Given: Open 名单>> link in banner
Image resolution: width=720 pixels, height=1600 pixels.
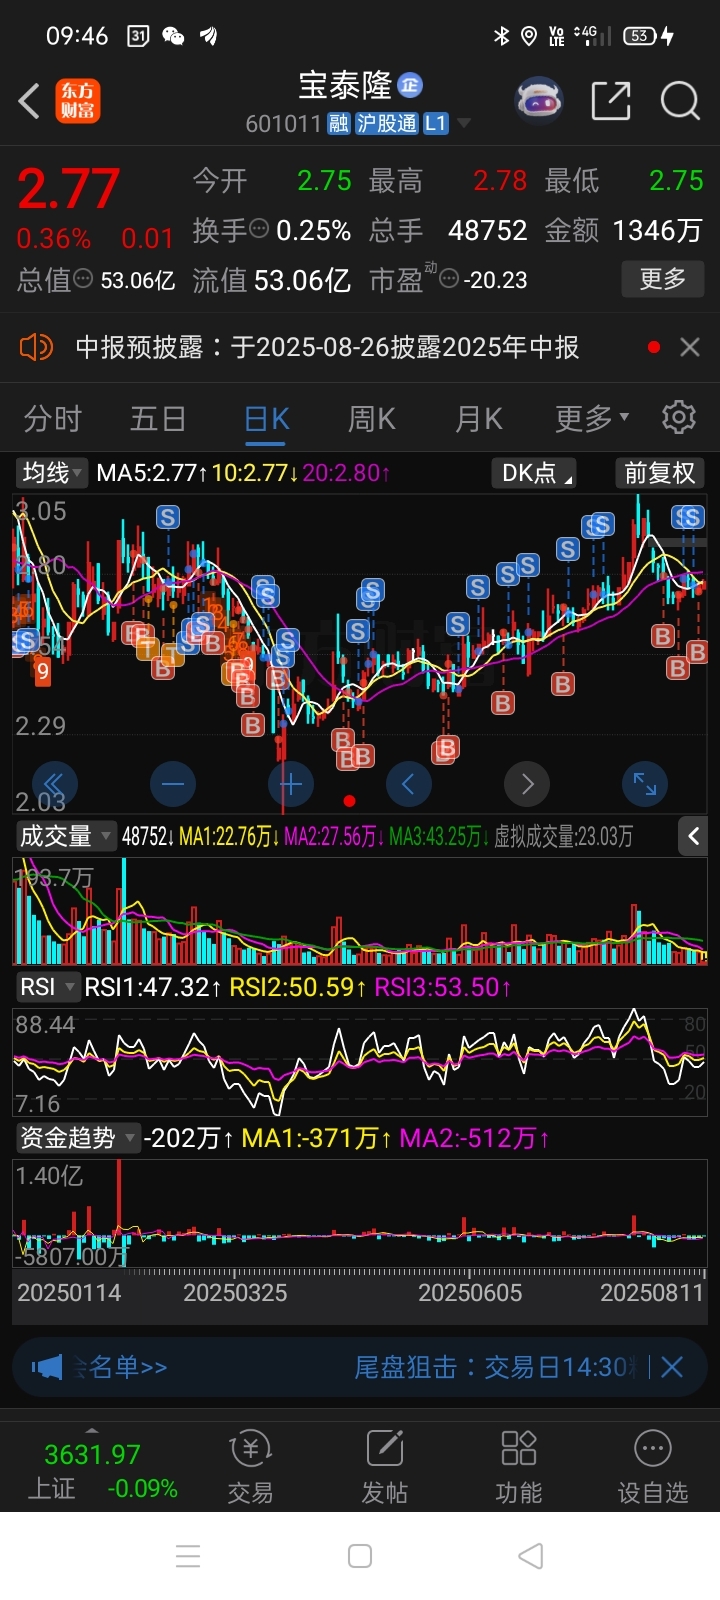Looking at the screenshot, I should (x=128, y=1367).
